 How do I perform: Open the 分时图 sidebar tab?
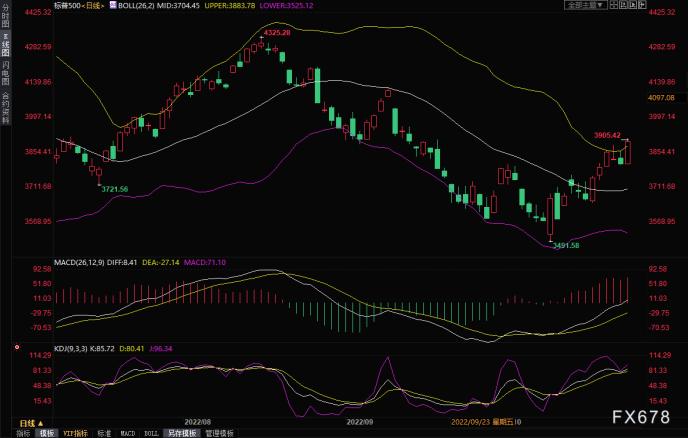[x=5, y=16]
